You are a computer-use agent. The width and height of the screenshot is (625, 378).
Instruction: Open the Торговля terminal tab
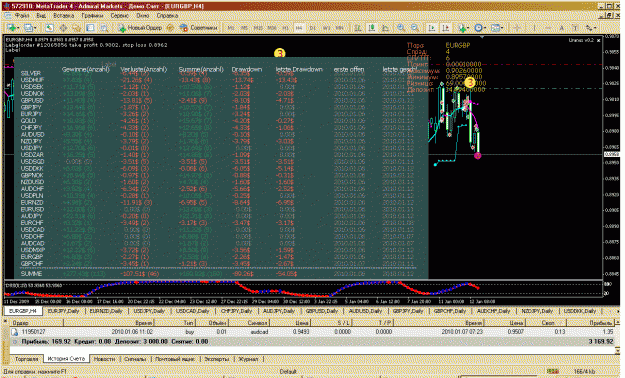[x=26, y=359]
